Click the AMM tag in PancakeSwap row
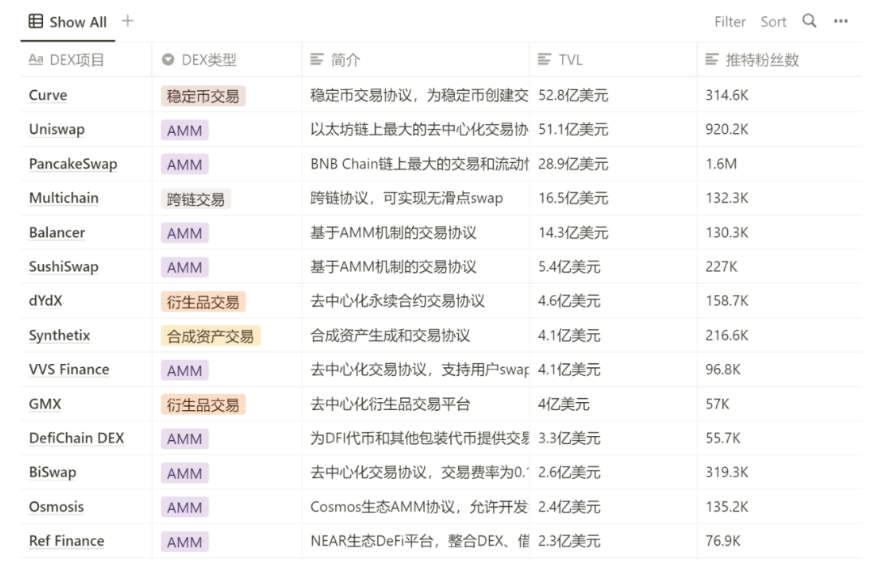Screen dimensions: 874x562 184,164
